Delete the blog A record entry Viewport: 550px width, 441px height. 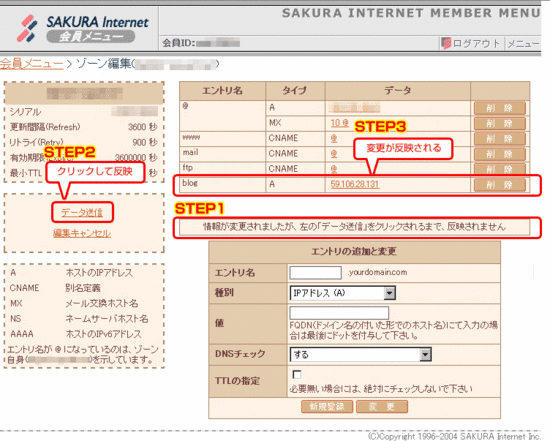pos(499,185)
